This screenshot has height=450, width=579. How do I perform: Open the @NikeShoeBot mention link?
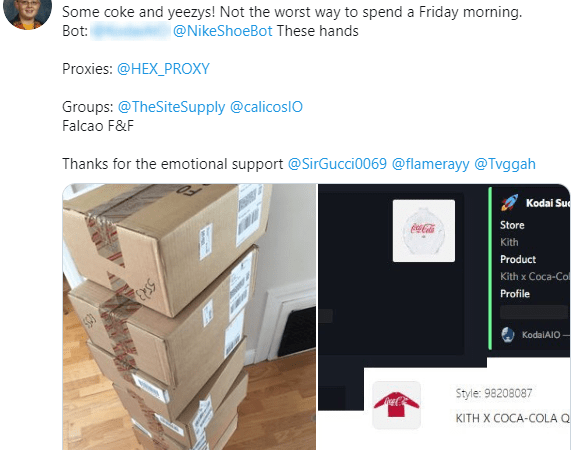click(223, 31)
